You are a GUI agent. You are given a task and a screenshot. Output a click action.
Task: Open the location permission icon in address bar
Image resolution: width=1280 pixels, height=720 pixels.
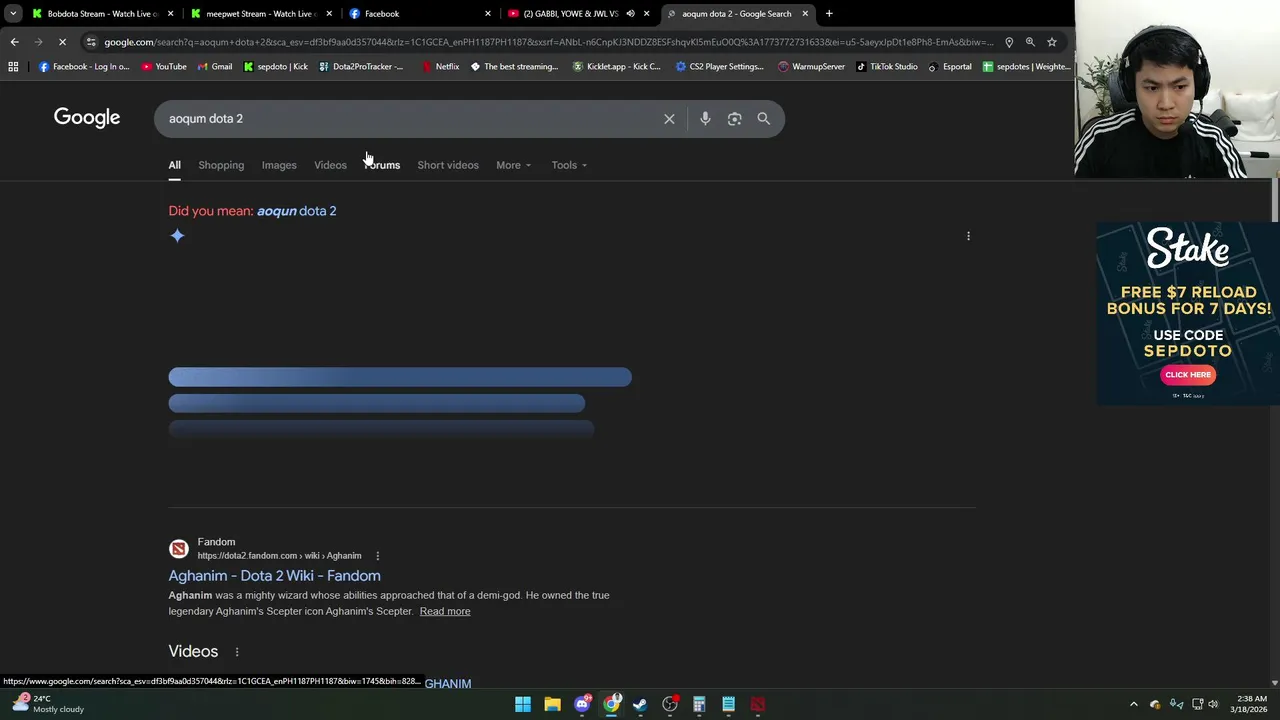click(x=1009, y=42)
